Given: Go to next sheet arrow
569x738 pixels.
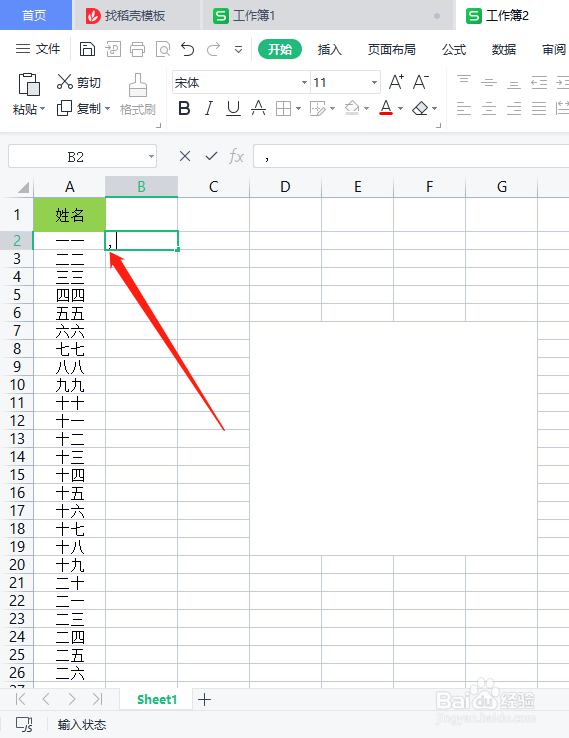Looking at the screenshot, I should [x=72, y=699].
